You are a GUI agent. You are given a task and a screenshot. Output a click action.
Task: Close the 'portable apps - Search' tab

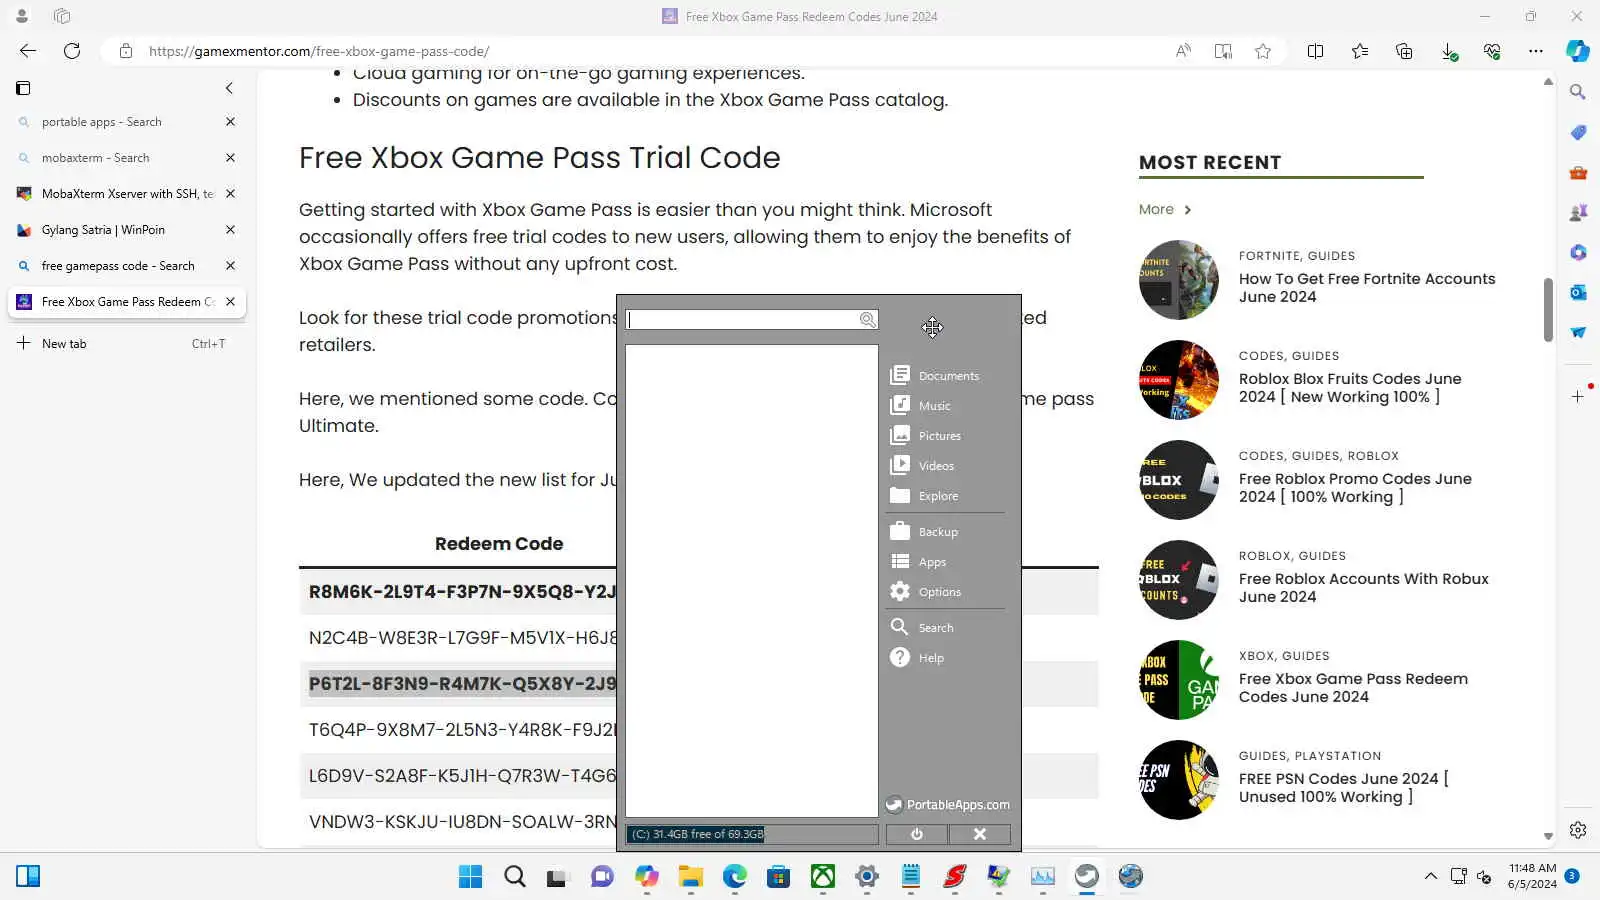pos(230,122)
